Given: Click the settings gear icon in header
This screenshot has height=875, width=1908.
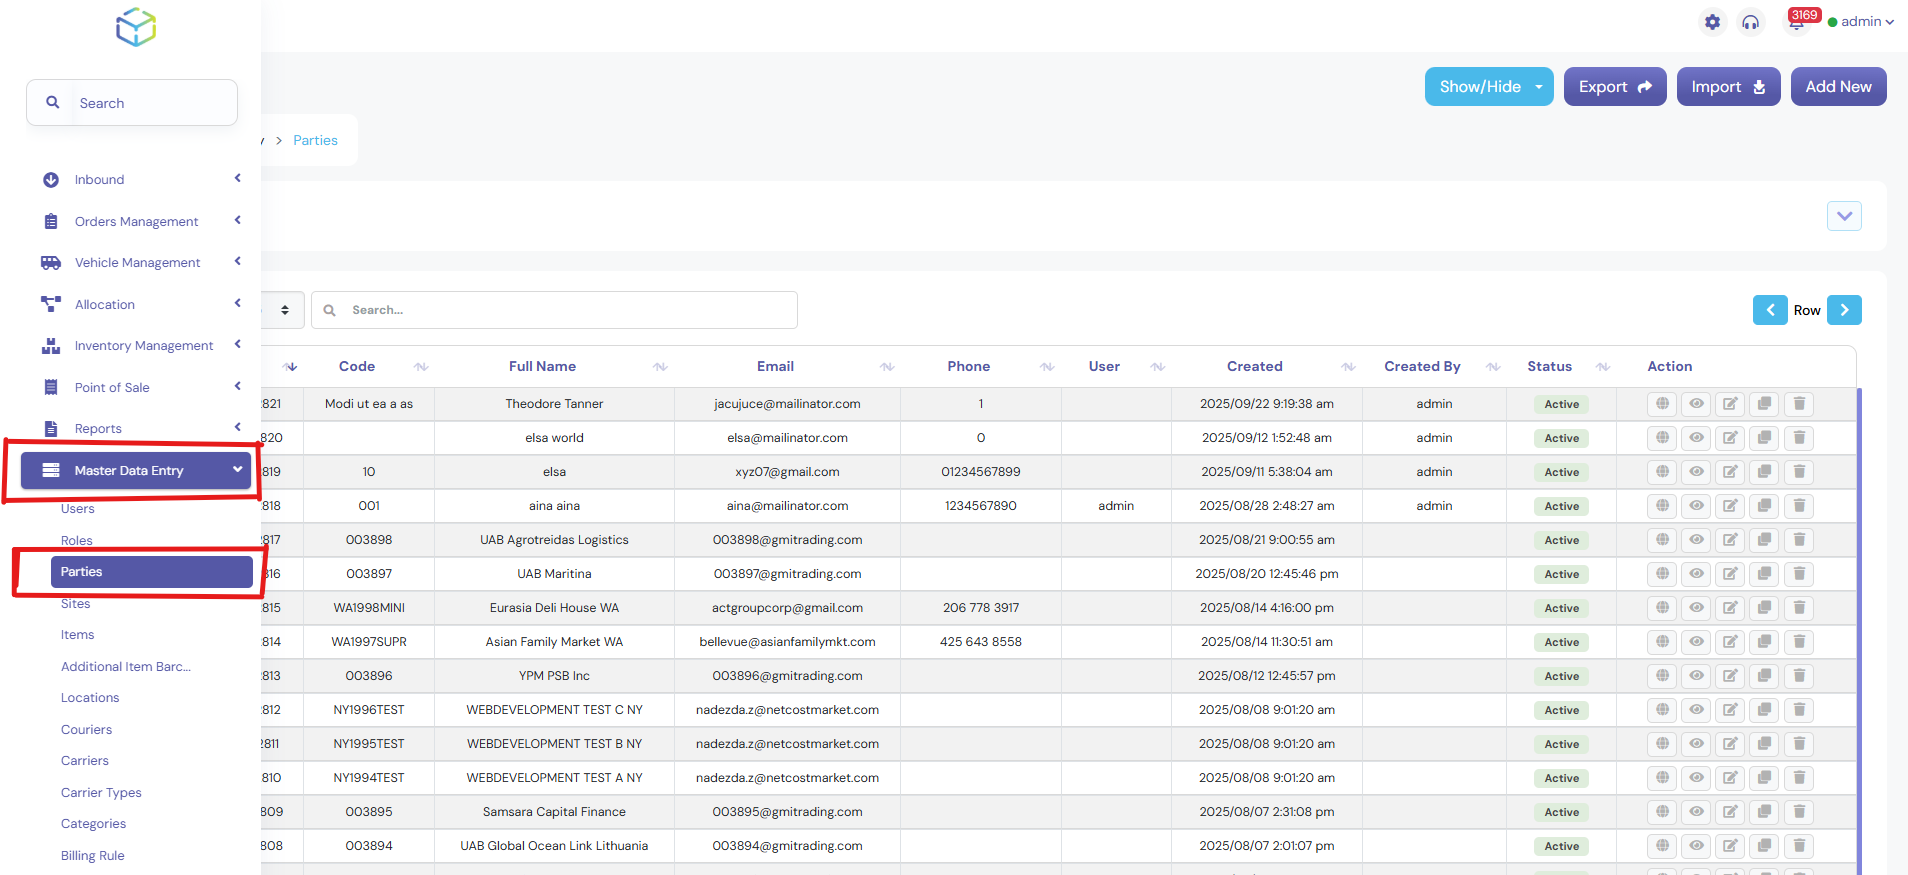Looking at the screenshot, I should click(1713, 22).
